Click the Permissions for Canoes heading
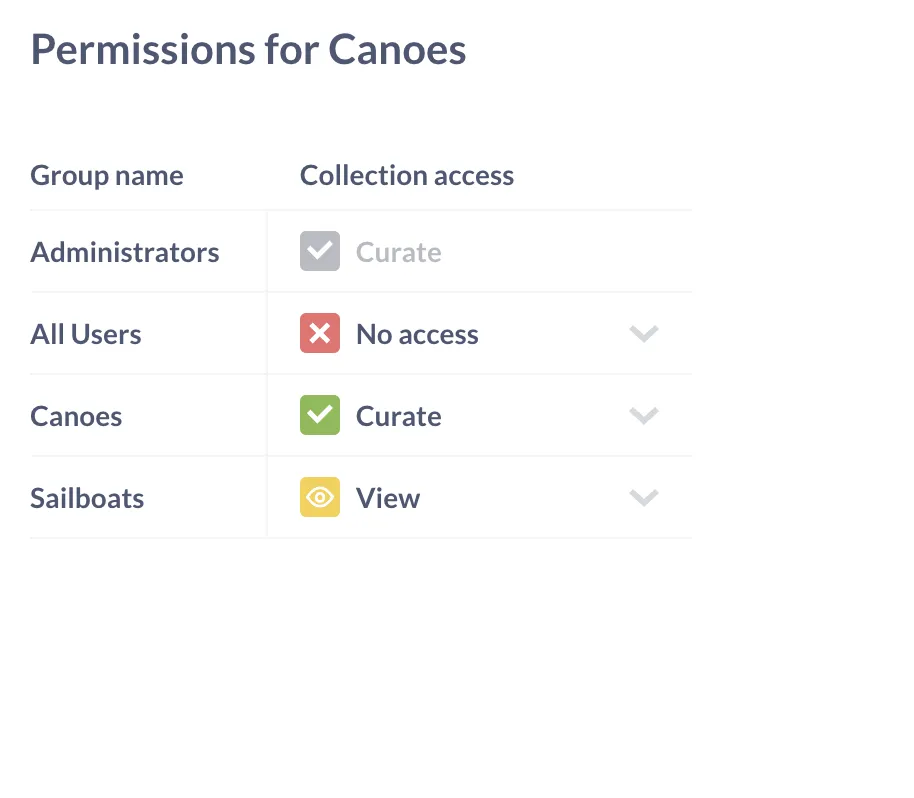 tap(248, 48)
